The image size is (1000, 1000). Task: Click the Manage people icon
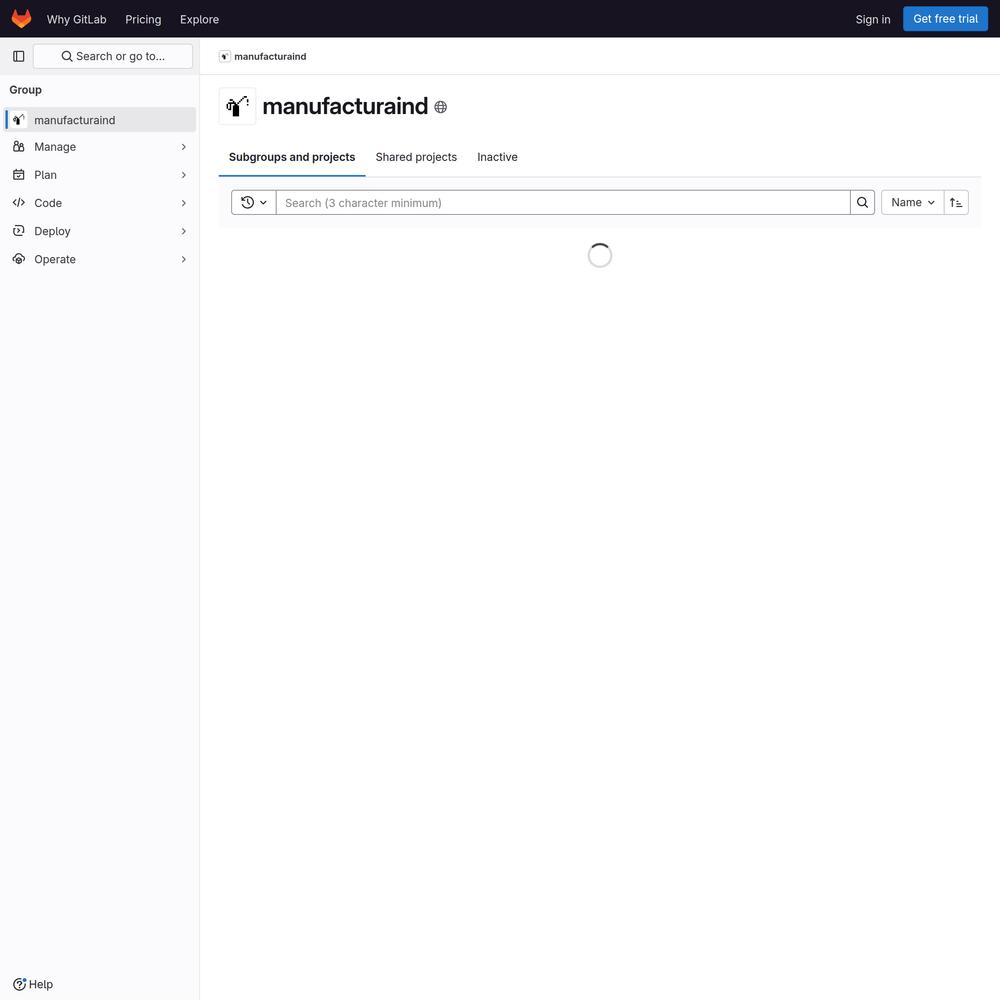(18, 147)
